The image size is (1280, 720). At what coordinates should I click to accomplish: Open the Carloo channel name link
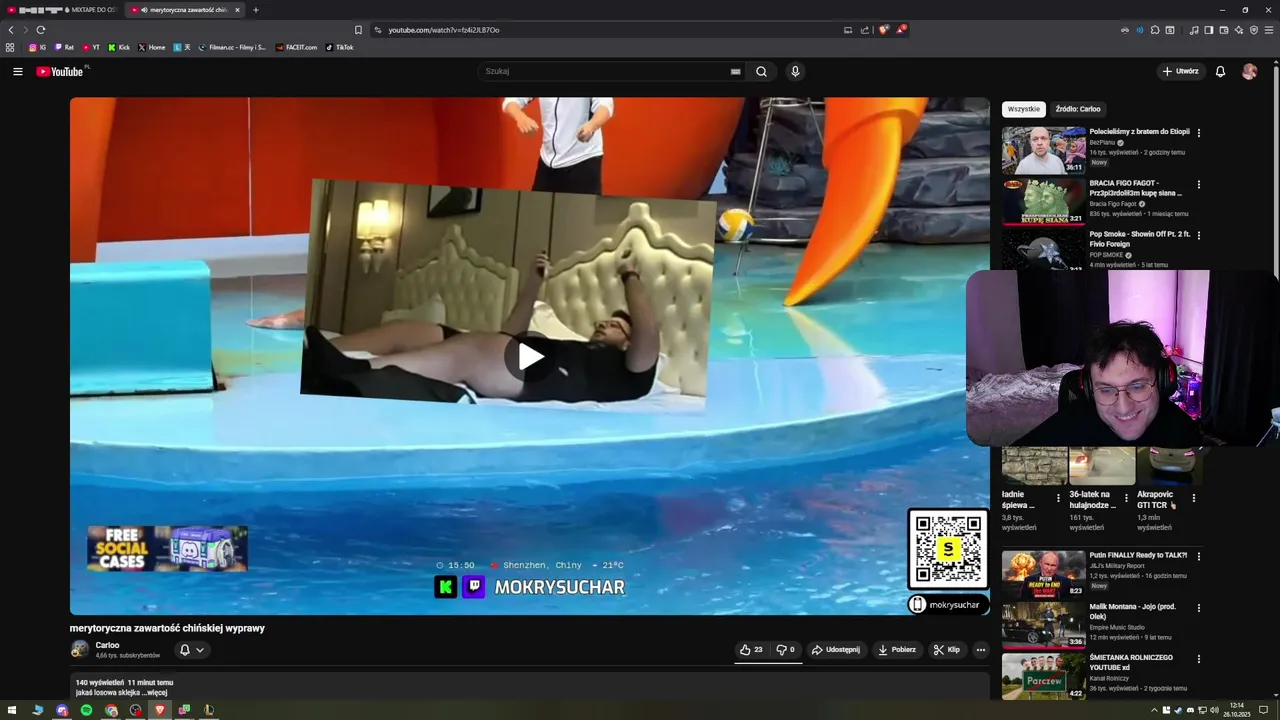[x=107, y=645]
